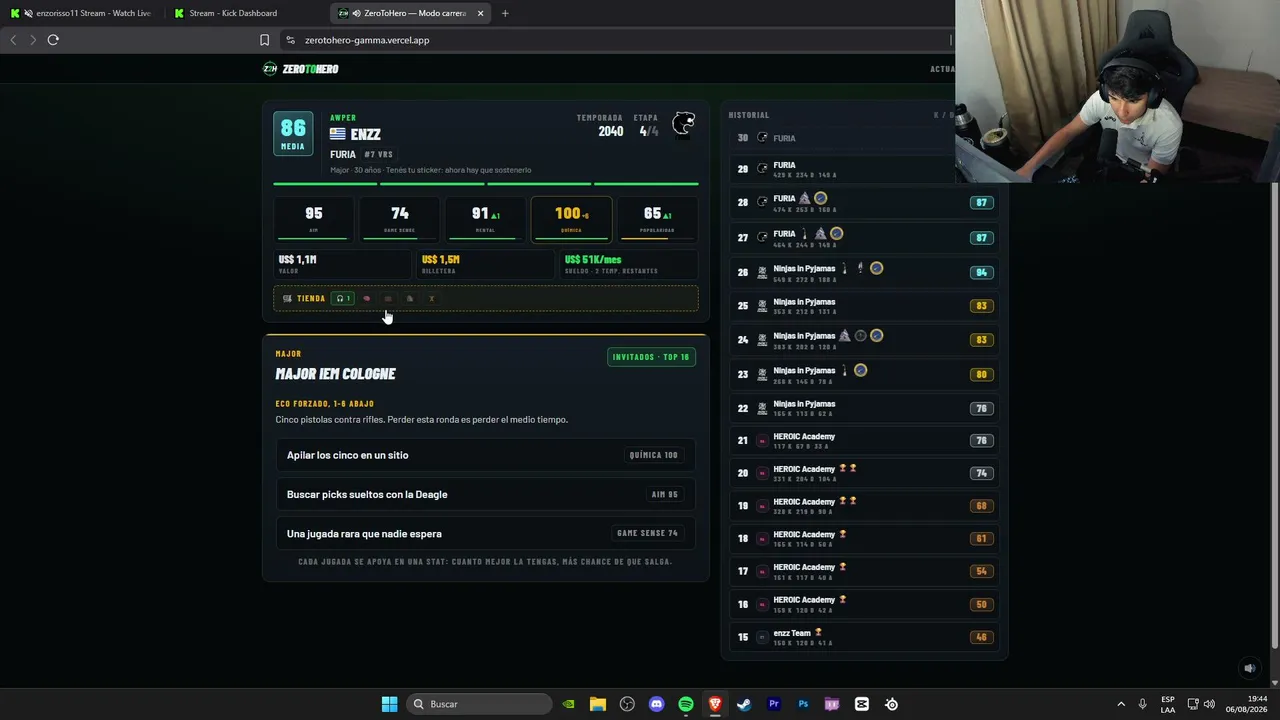Open CapCut from the taskbar
The width and height of the screenshot is (1280, 720).
862,704
